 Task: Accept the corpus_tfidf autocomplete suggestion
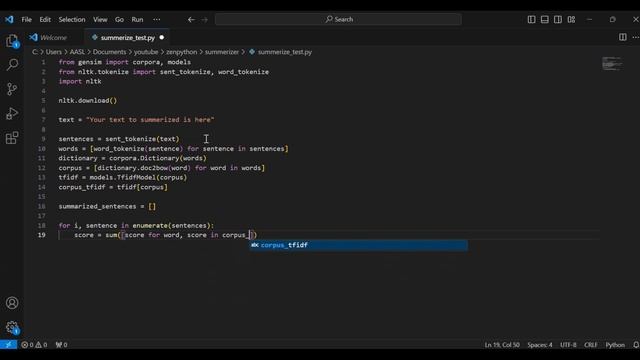[x=359, y=245]
